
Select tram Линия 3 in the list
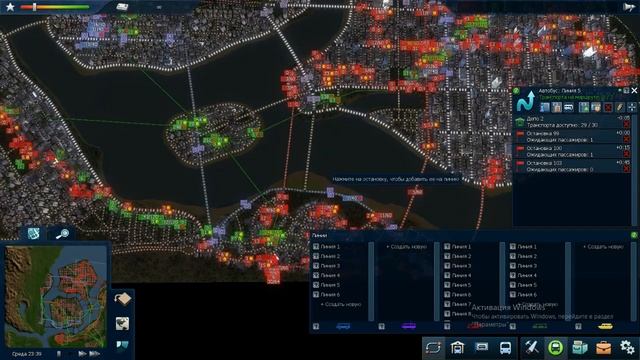461,266
